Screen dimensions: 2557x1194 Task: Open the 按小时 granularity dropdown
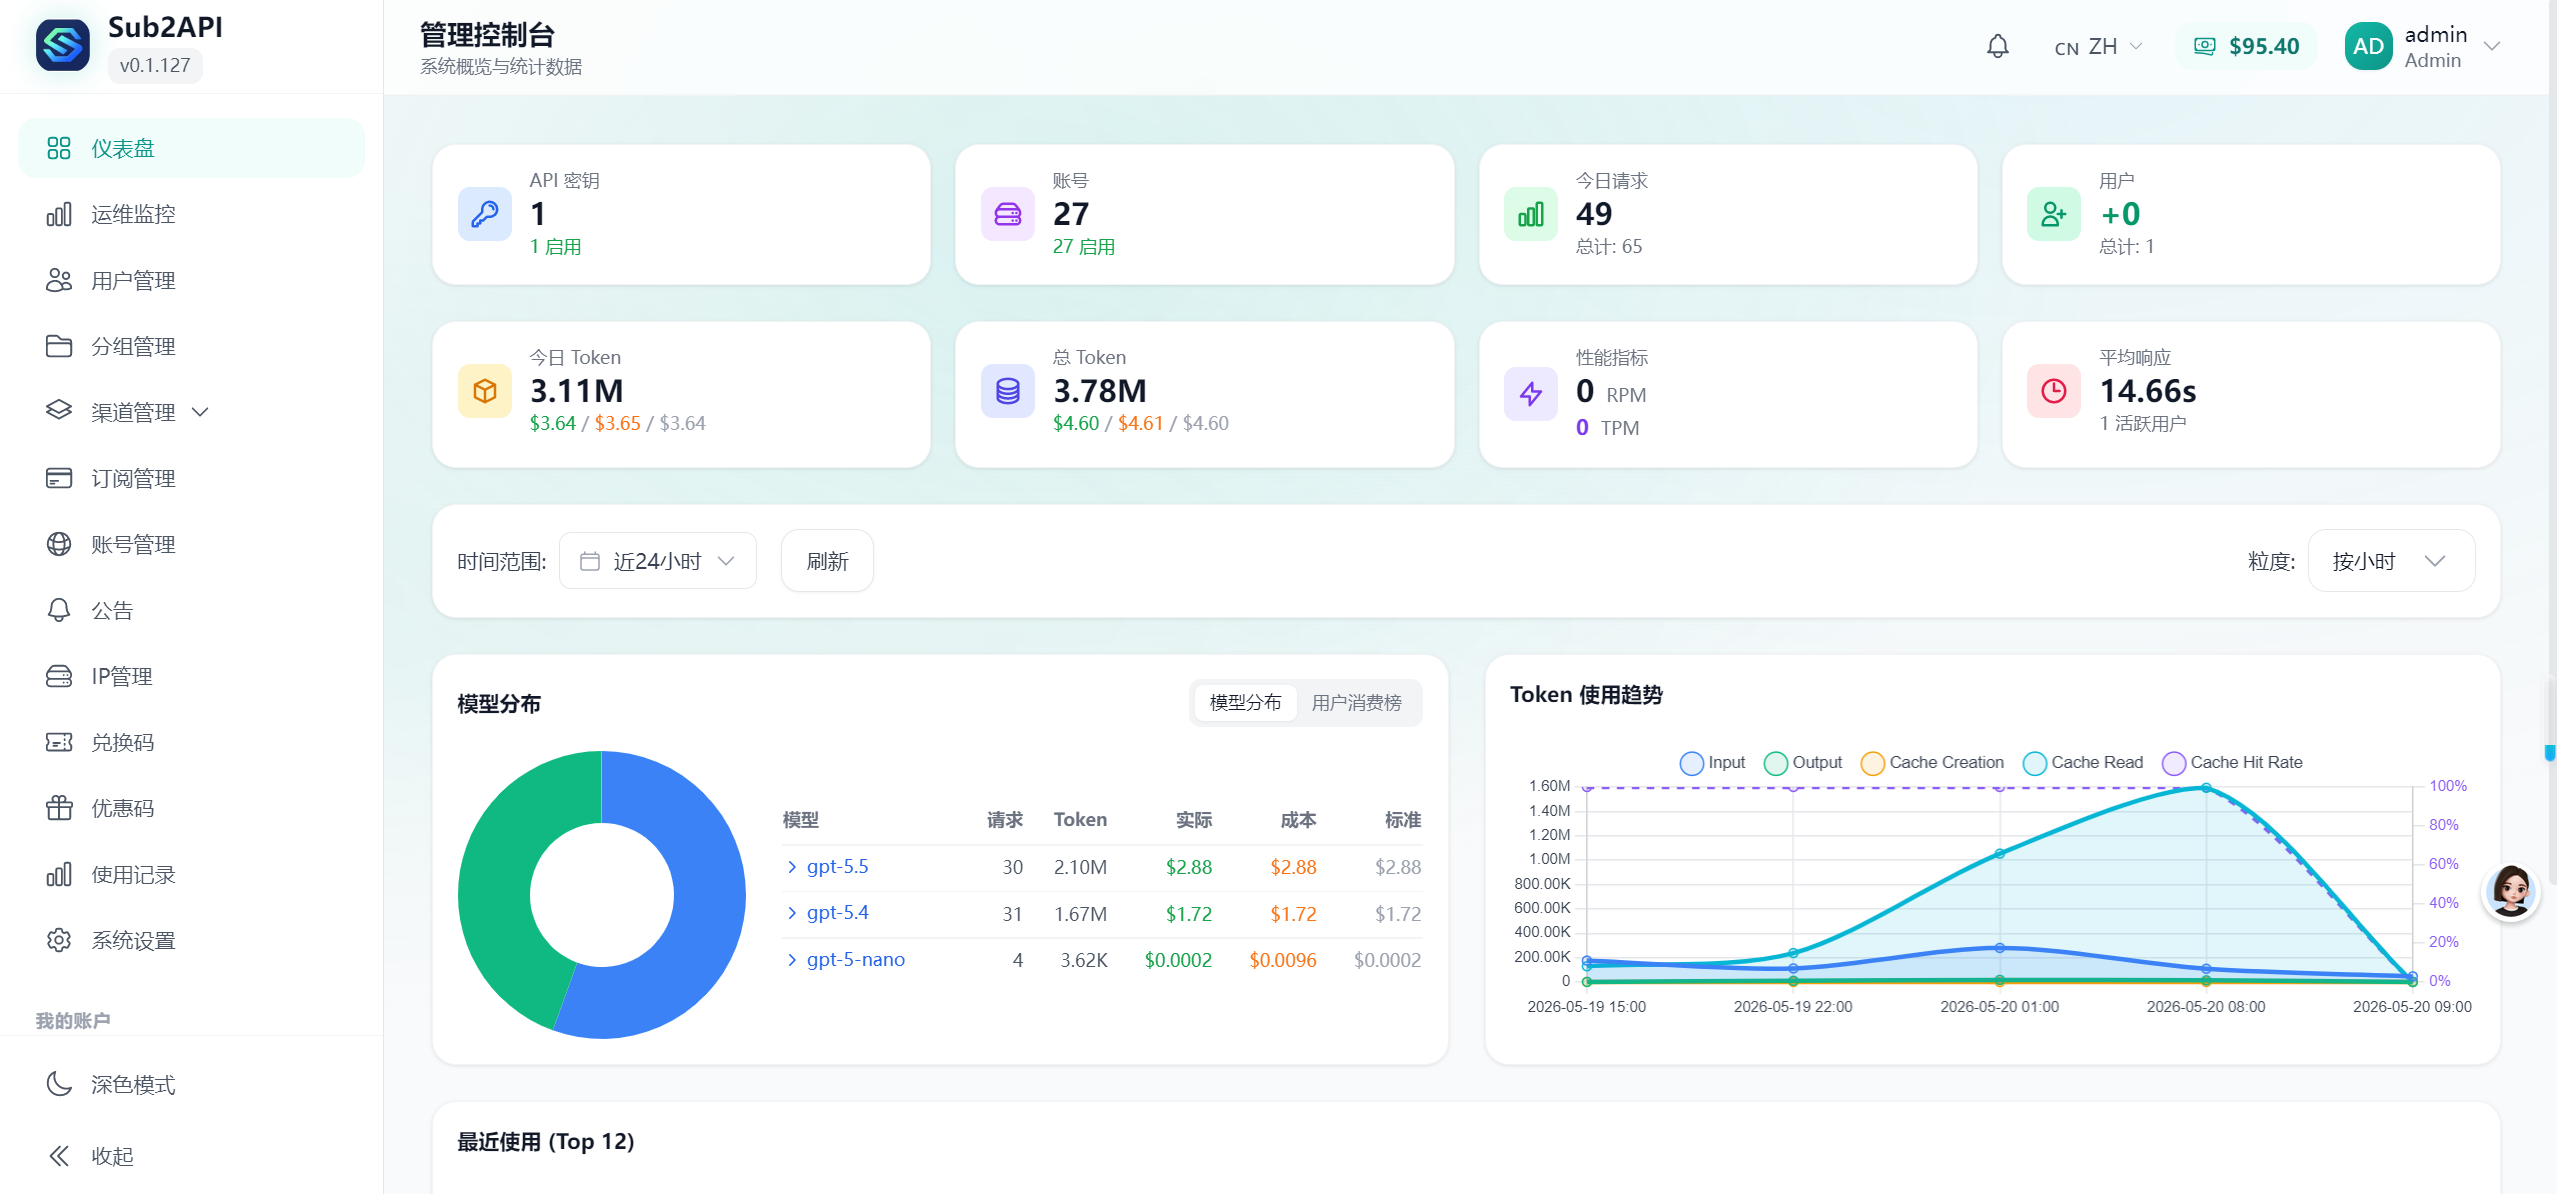2391,561
